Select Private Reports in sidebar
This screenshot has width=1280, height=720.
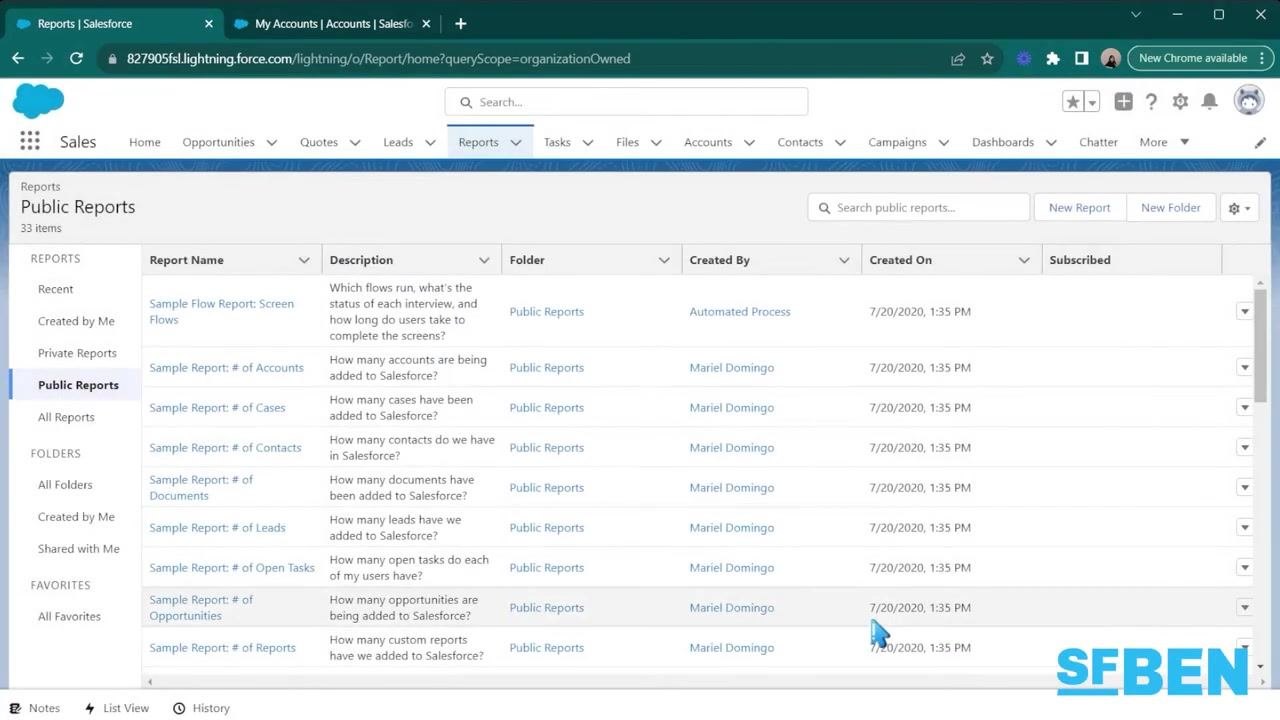(x=77, y=353)
